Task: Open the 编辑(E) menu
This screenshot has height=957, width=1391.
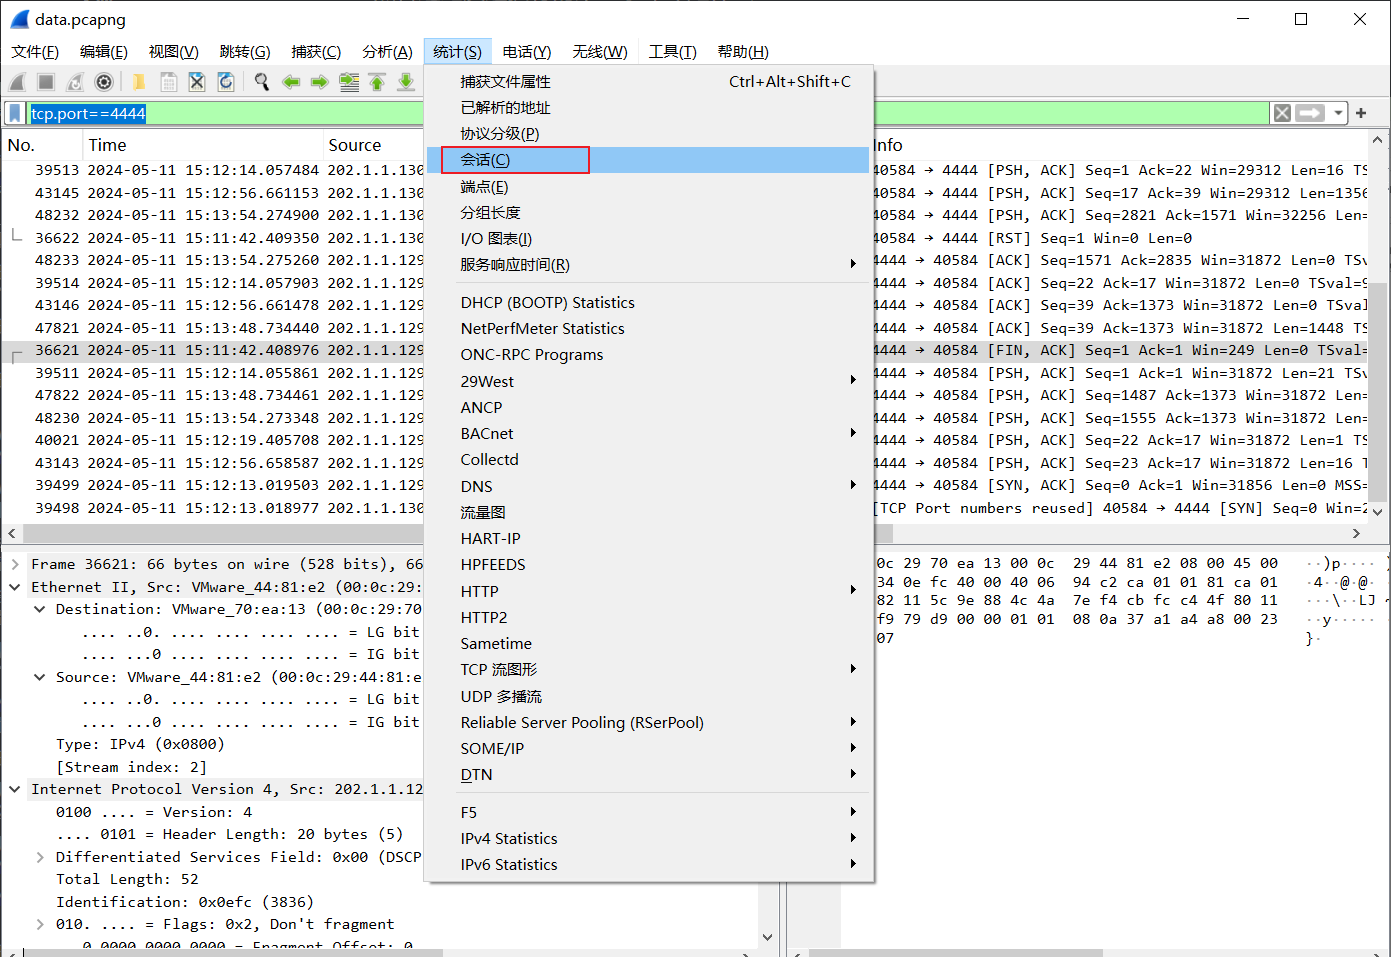Action: (104, 52)
